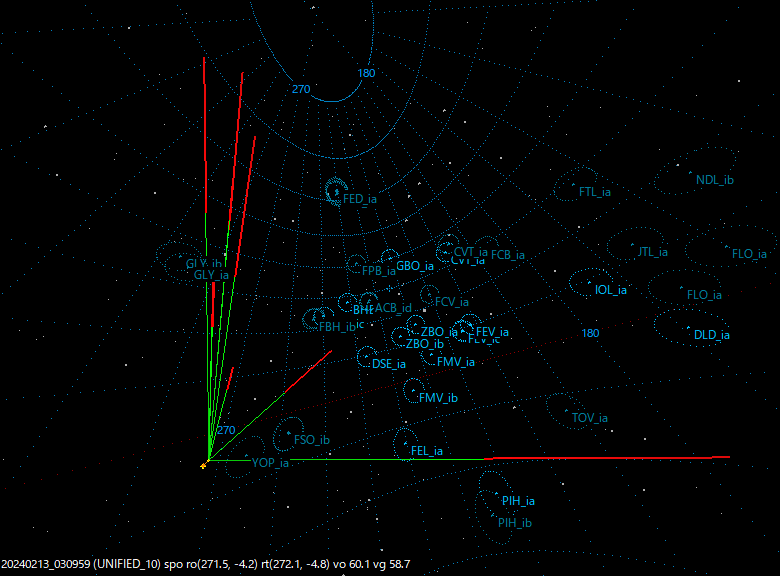Click the FSO_ib radiant label
Image resolution: width=780 pixels, height=576 pixels.
coord(311,440)
